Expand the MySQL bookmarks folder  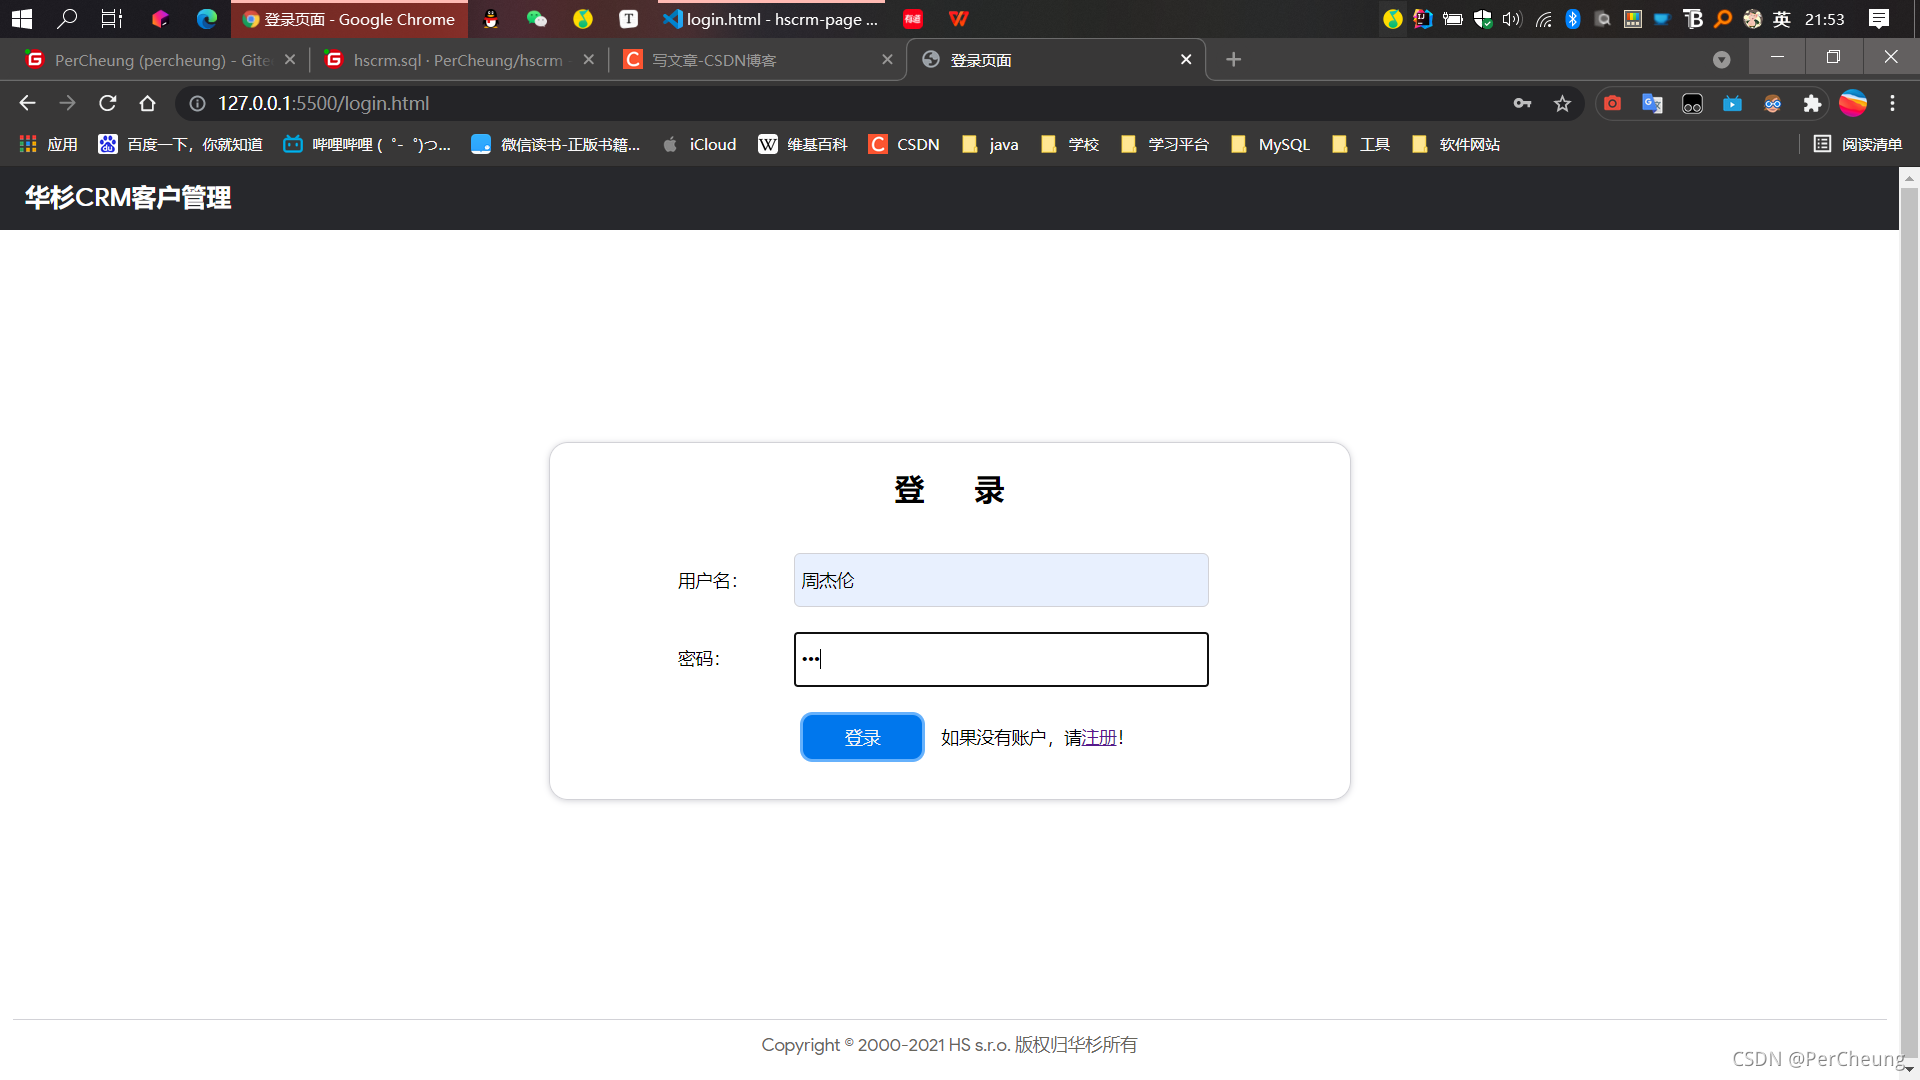pos(1270,144)
